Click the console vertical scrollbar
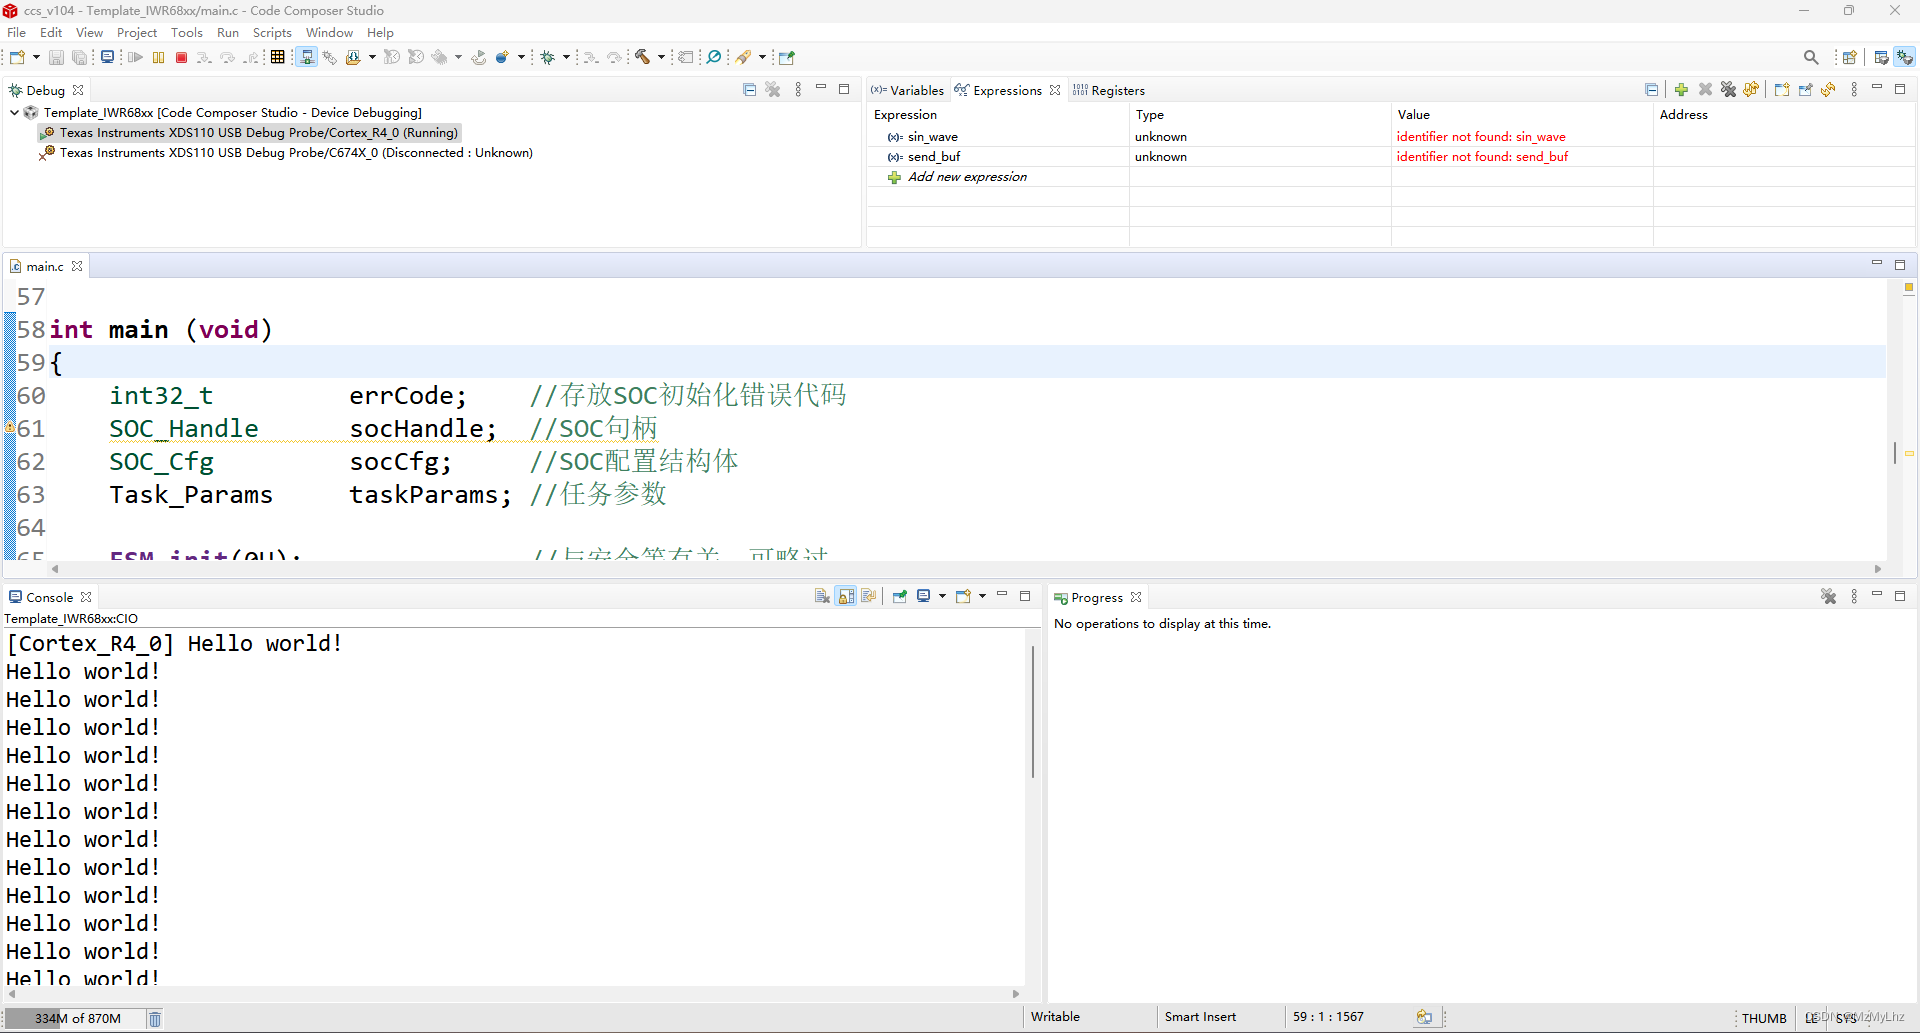This screenshot has width=1920, height=1033. point(1033,713)
